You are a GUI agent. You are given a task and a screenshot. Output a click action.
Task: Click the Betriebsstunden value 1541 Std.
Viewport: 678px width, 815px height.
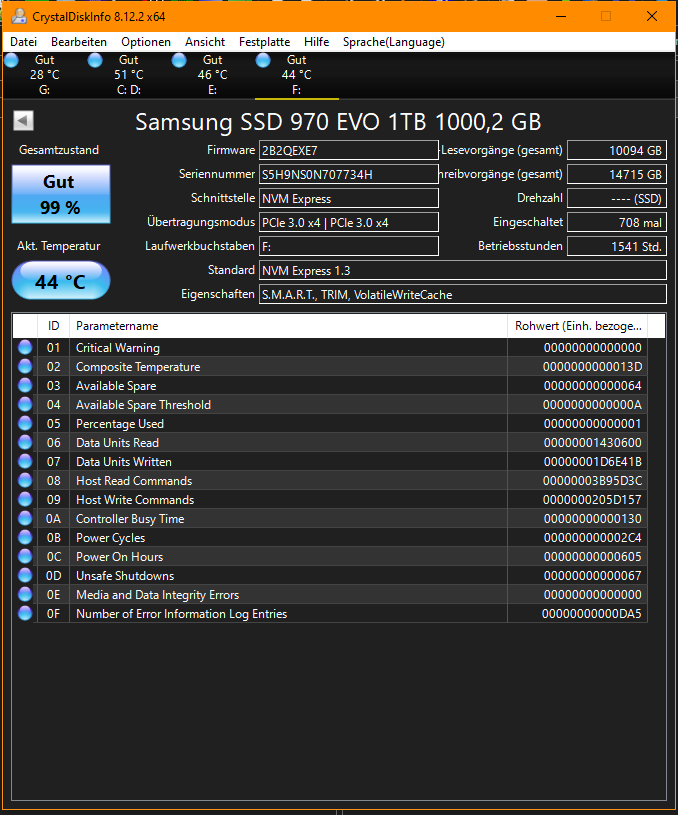coord(617,246)
